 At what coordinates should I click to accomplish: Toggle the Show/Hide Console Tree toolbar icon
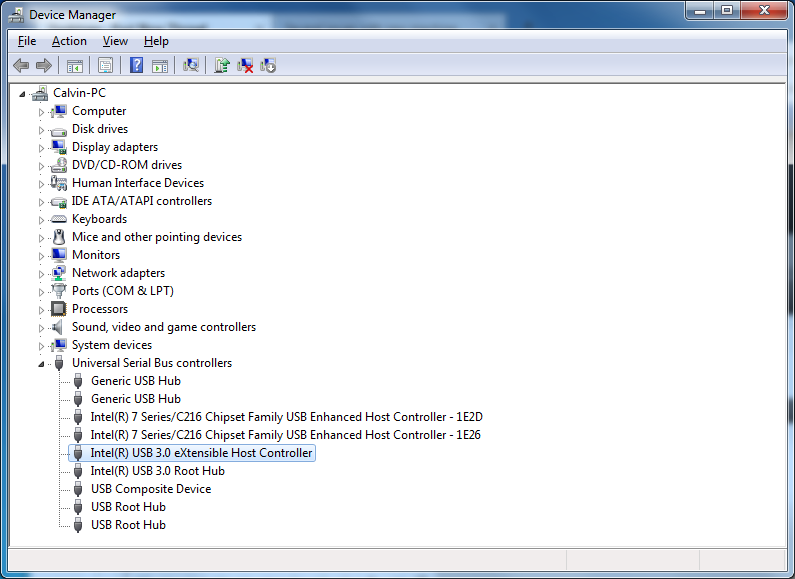75,65
